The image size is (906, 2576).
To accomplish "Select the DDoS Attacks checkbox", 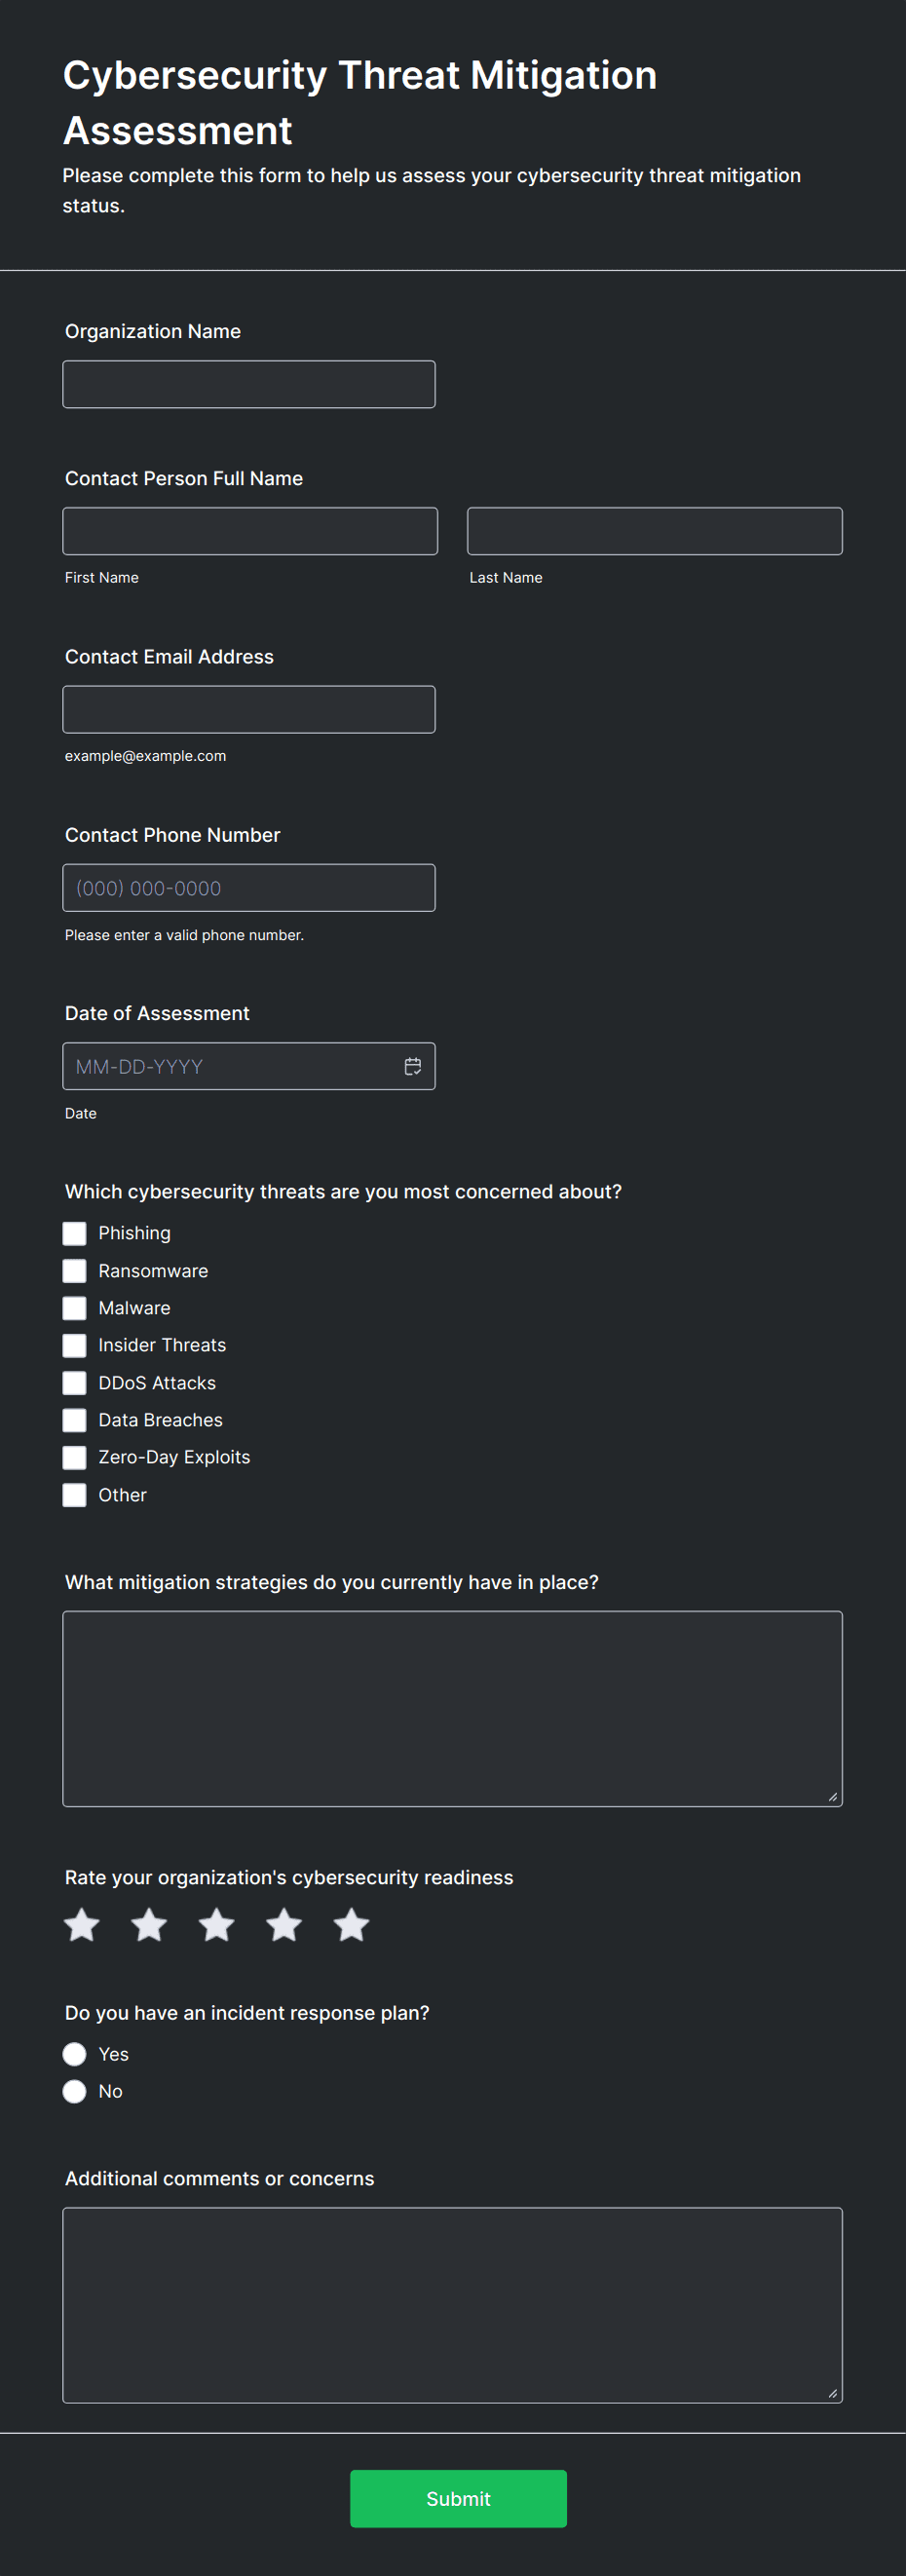I will 74,1383.
